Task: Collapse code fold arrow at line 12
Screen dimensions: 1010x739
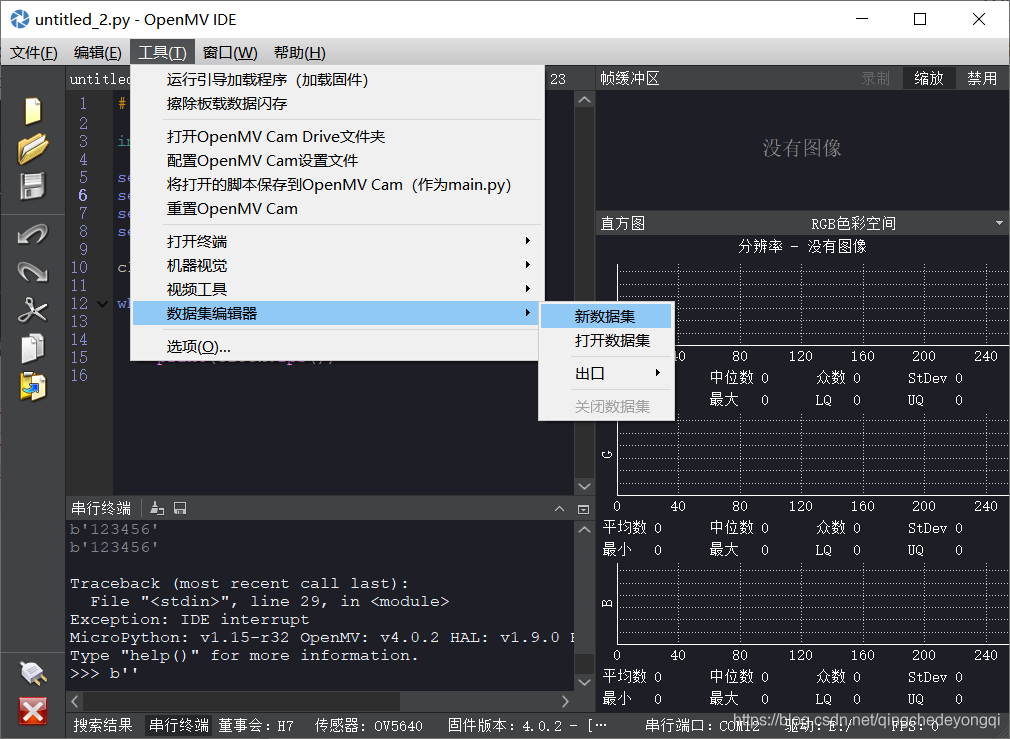Action: click(x=102, y=303)
